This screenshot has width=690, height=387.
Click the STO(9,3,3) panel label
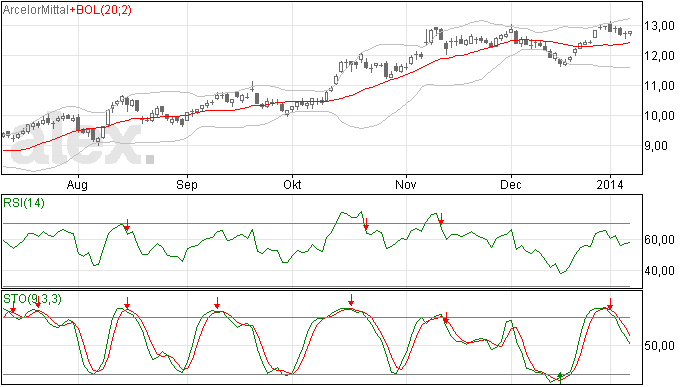click(x=33, y=299)
